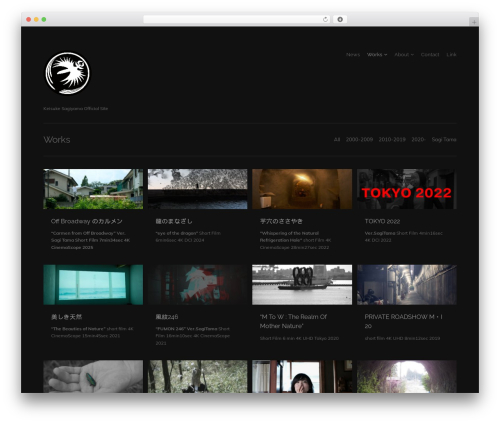Open the 'TOKYO 2022' title link

(x=382, y=221)
